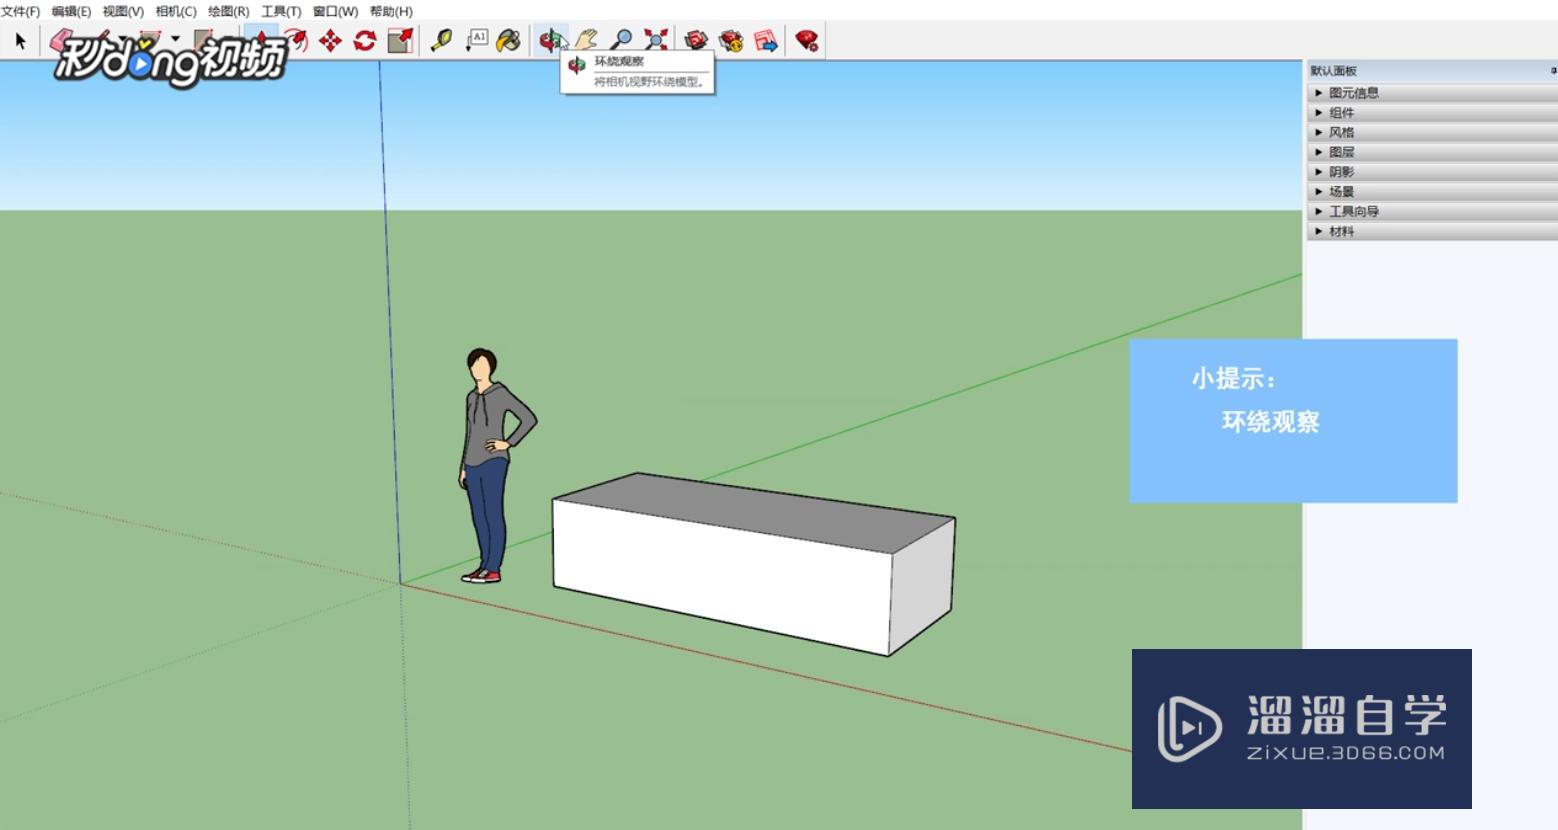Open the 文件(F) menu
Viewport: 1558px width, 830px height.
20,11
